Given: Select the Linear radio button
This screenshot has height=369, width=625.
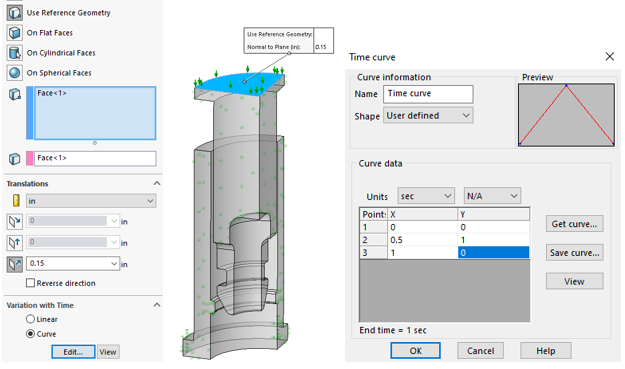Looking at the screenshot, I should pos(30,319).
